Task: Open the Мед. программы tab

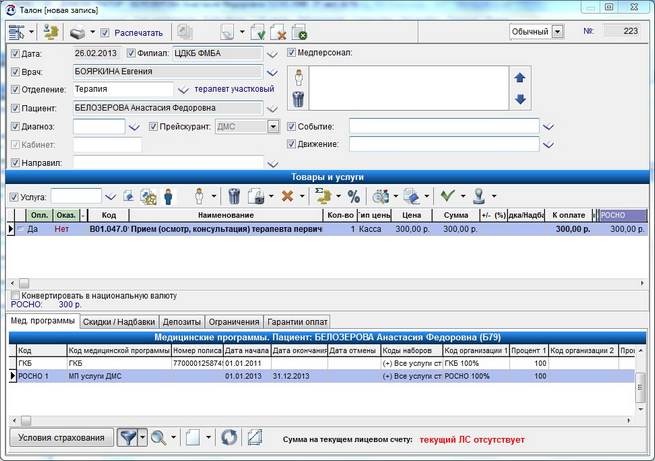Action: click(43, 321)
